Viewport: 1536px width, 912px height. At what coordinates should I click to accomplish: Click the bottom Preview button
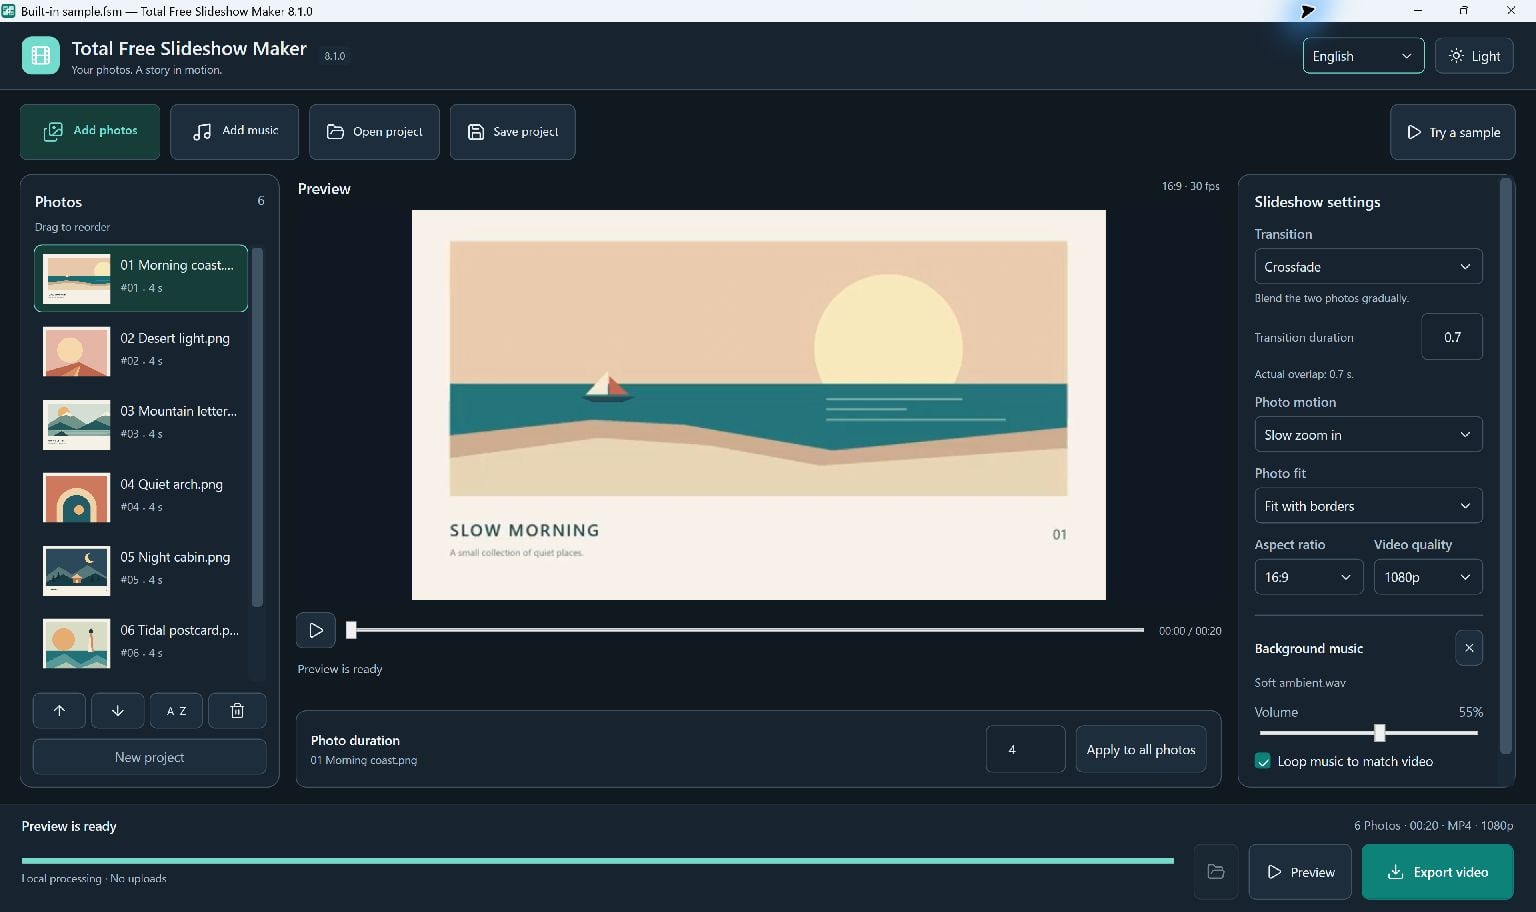click(x=1300, y=872)
